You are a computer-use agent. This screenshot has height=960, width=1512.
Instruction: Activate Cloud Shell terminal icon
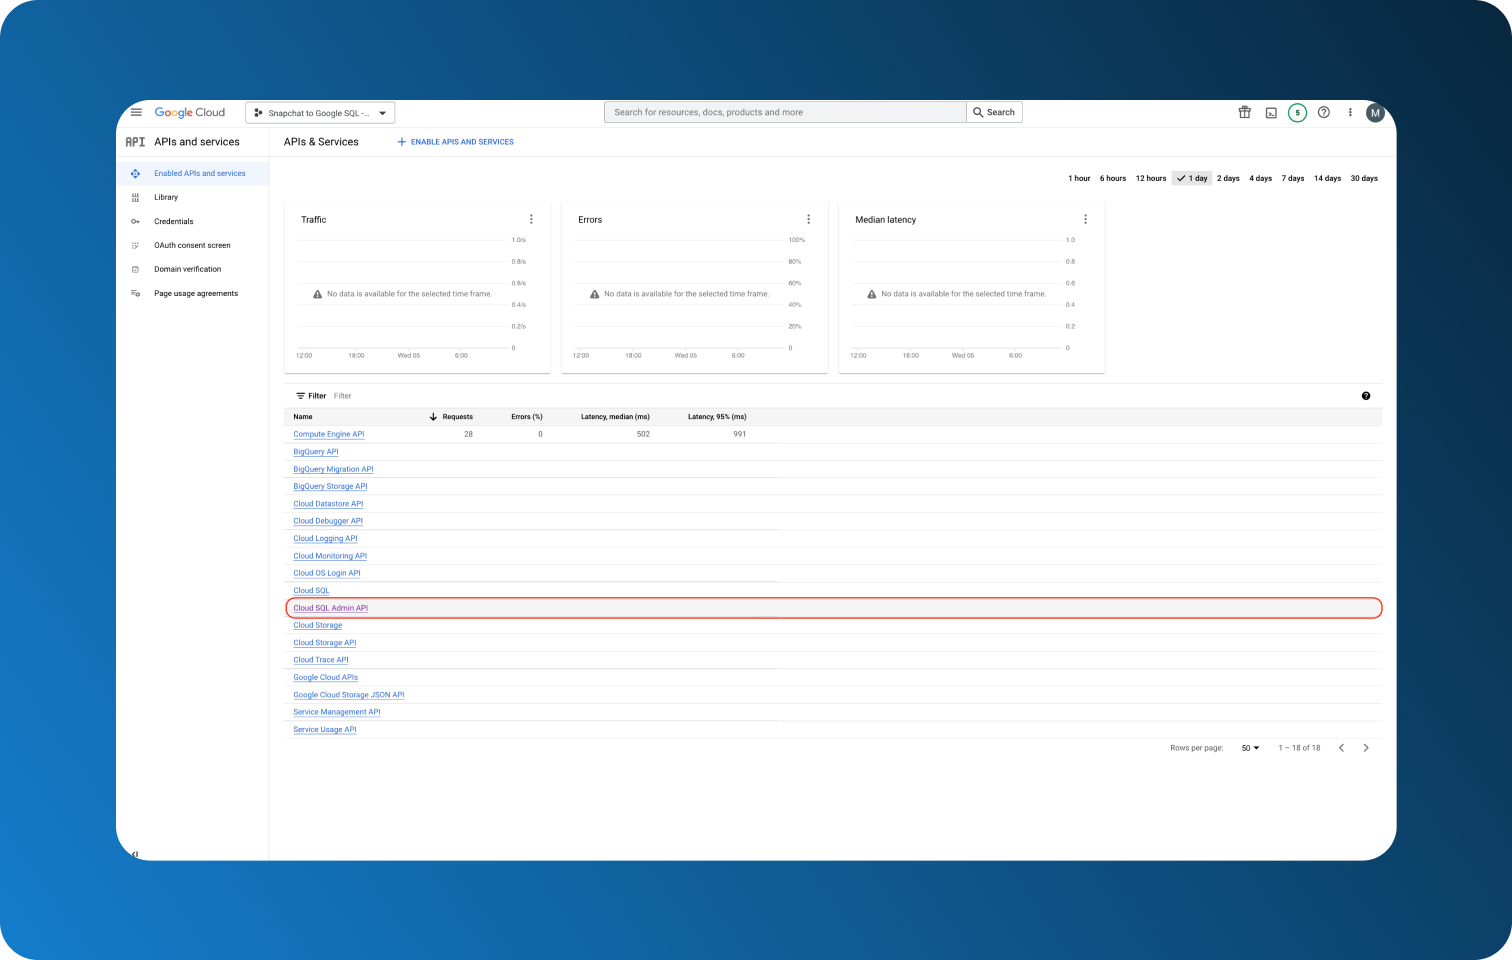point(1271,113)
